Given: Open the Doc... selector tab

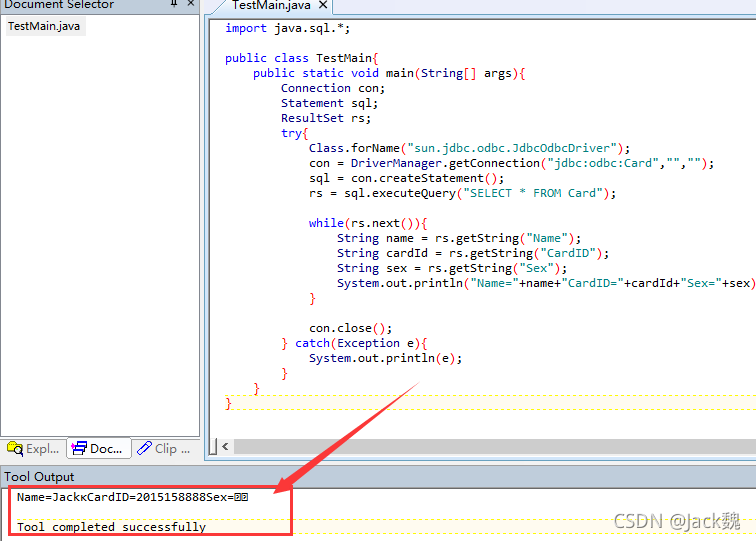Looking at the screenshot, I should (98, 448).
